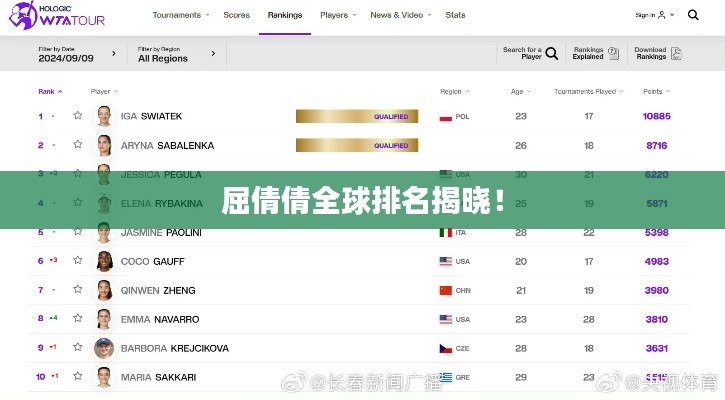Screen dimensions: 725x400
Task: Open Jasmine Paolini's player page
Action: [x=161, y=233]
